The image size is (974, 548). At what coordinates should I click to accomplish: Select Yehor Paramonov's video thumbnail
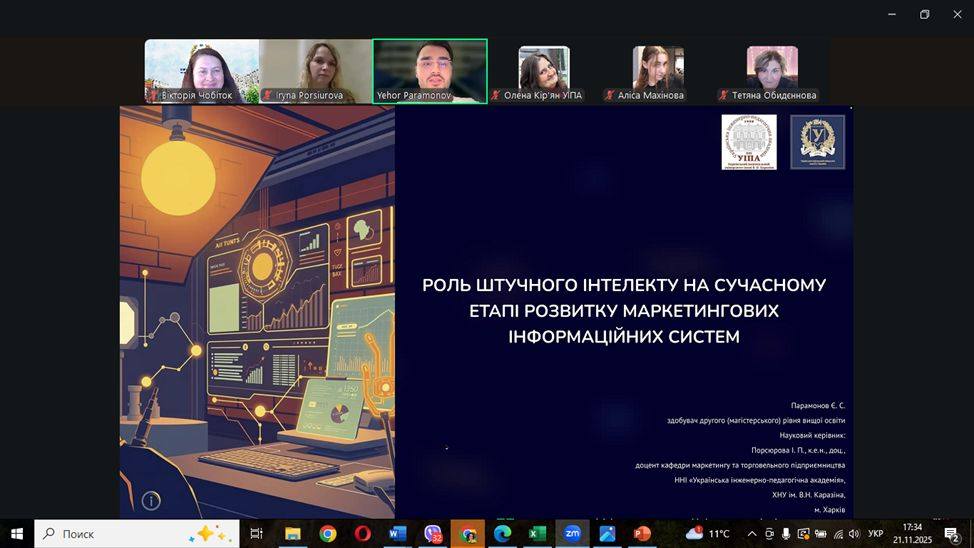coord(429,71)
